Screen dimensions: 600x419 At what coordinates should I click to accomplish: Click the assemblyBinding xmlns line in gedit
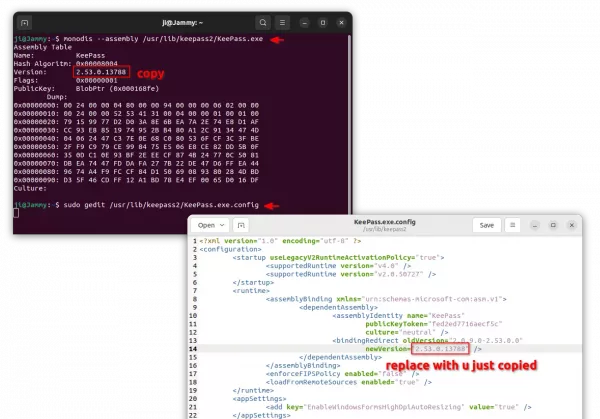pos(386,299)
